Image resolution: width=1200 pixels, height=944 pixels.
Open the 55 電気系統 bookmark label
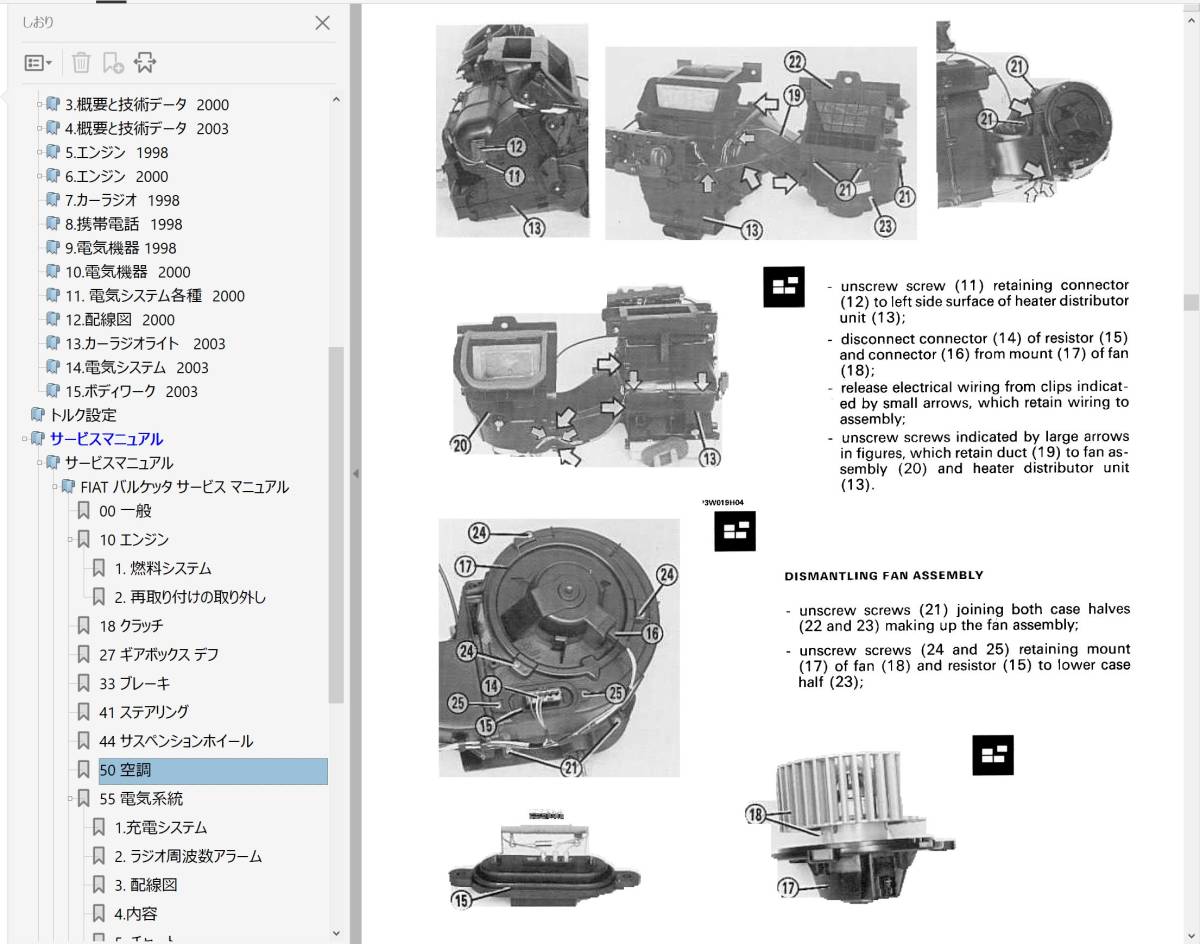tap(141, 799)
